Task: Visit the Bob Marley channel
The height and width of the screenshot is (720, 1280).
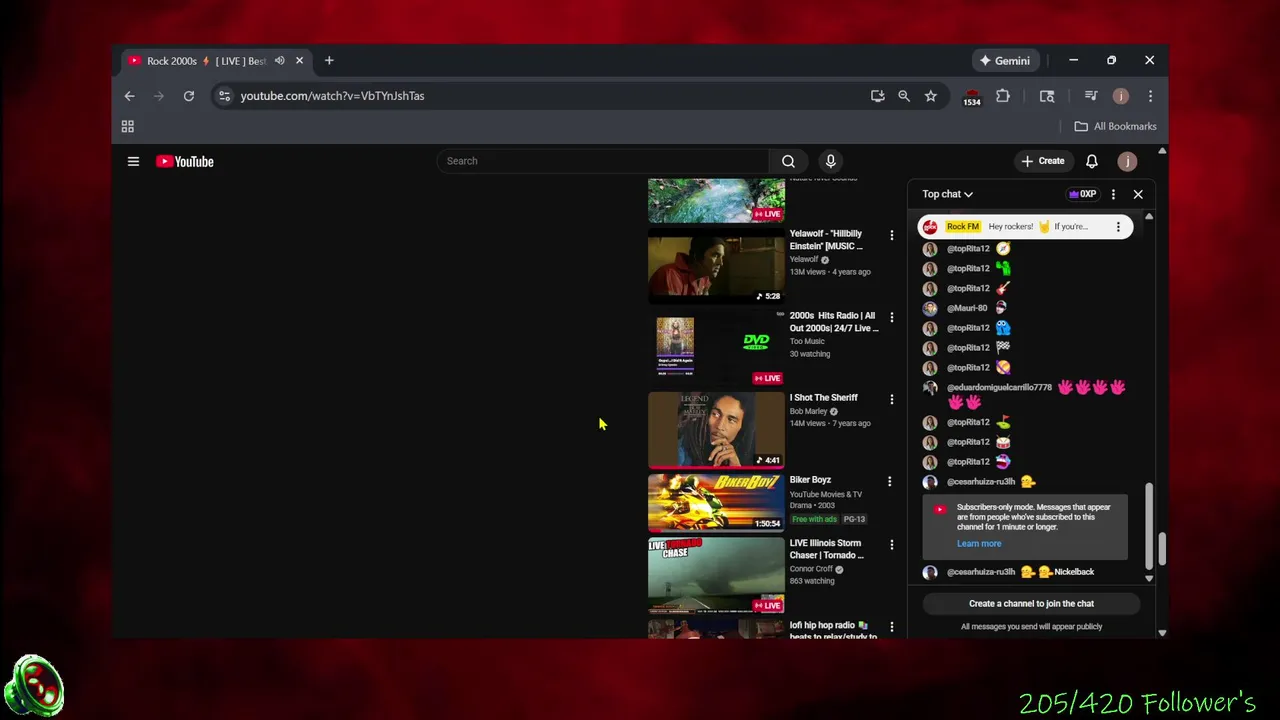Action: point(808,411)
